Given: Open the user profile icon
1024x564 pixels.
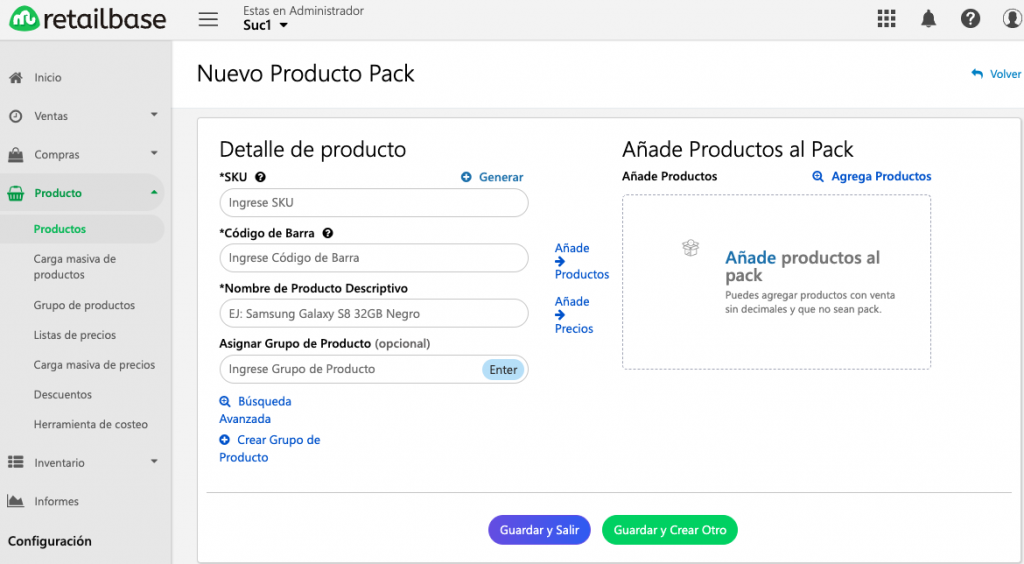Looking at the screenshot, I should (x=1013, y=18).
